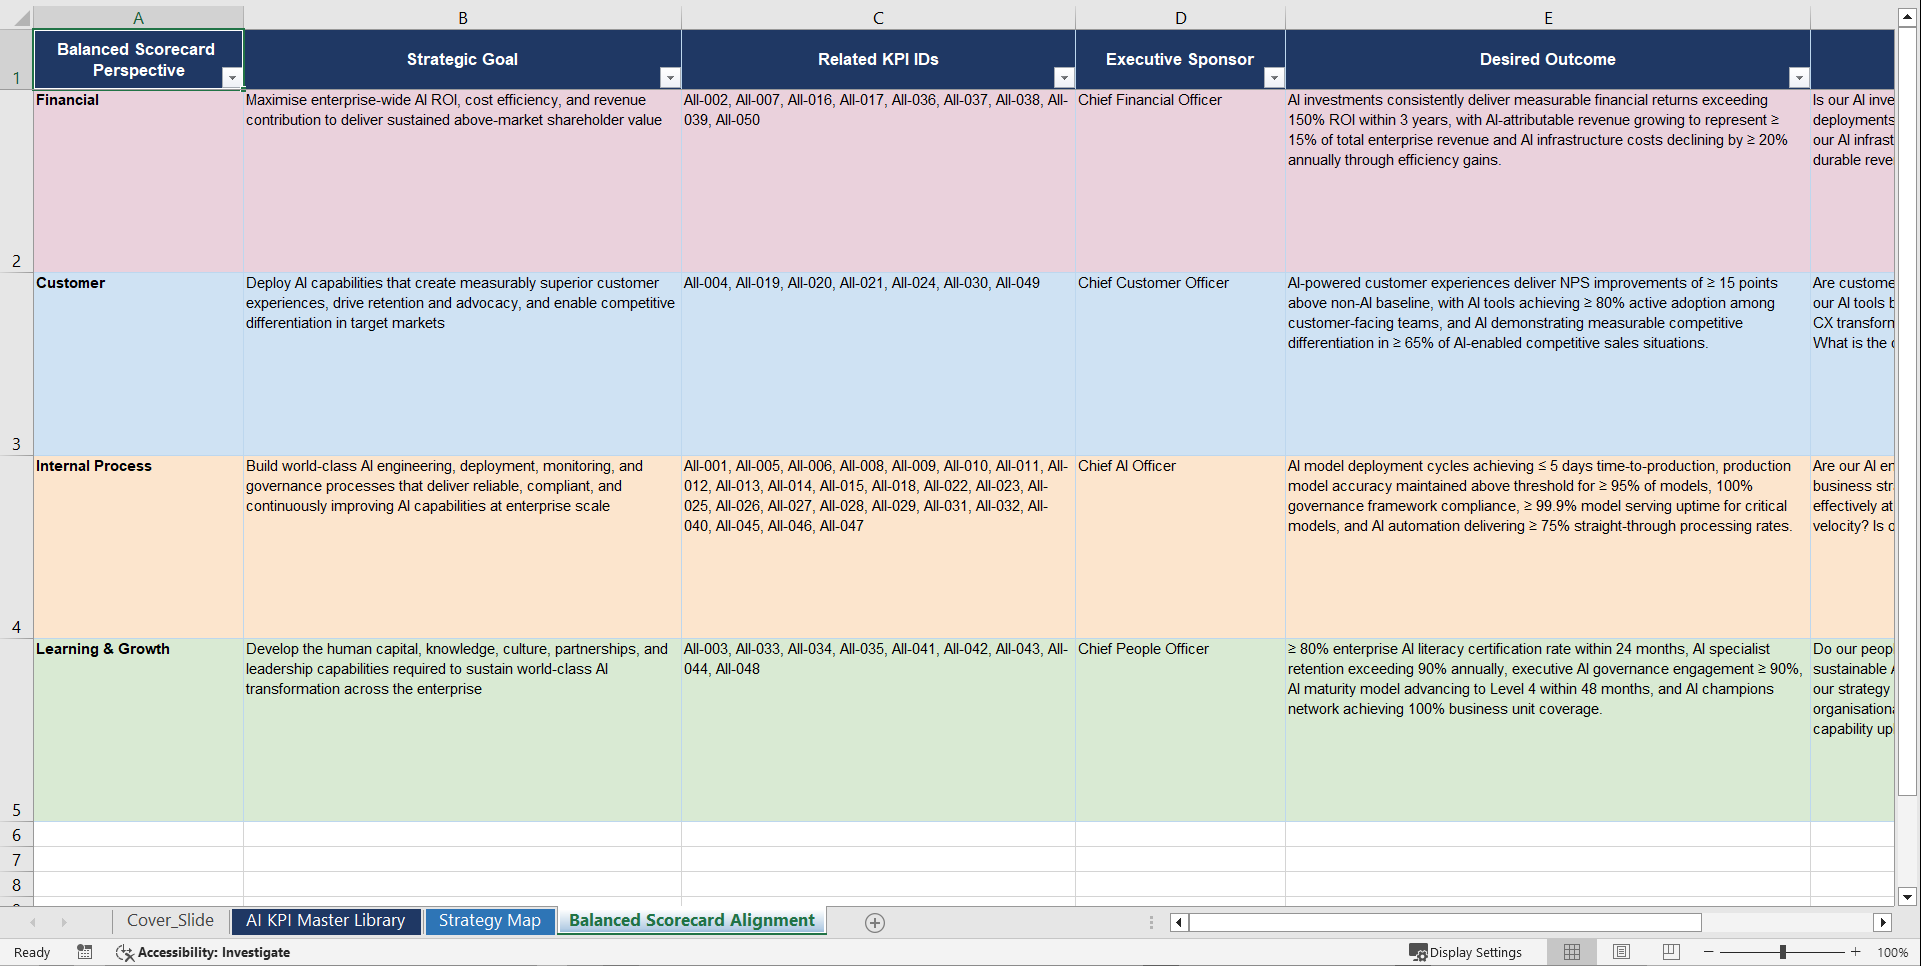The width and height of the screenshot is (1921, 966).
Task: Open the AI KPI Master Library sheet
Action: (x=326, y=921)
